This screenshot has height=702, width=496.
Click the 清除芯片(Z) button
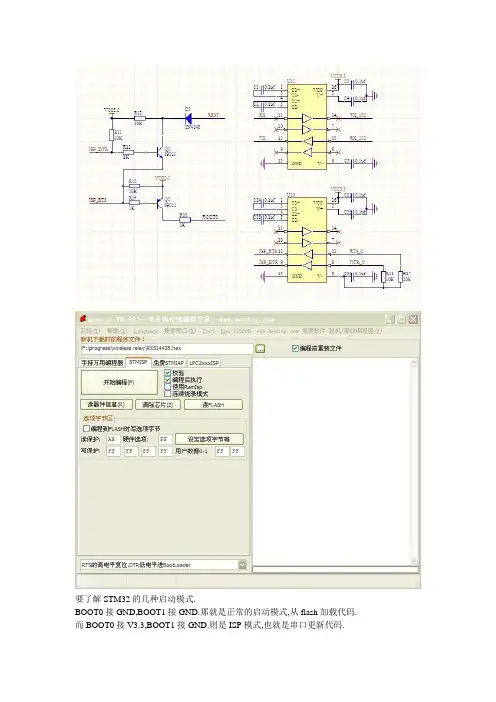click(x=158, y=405)
